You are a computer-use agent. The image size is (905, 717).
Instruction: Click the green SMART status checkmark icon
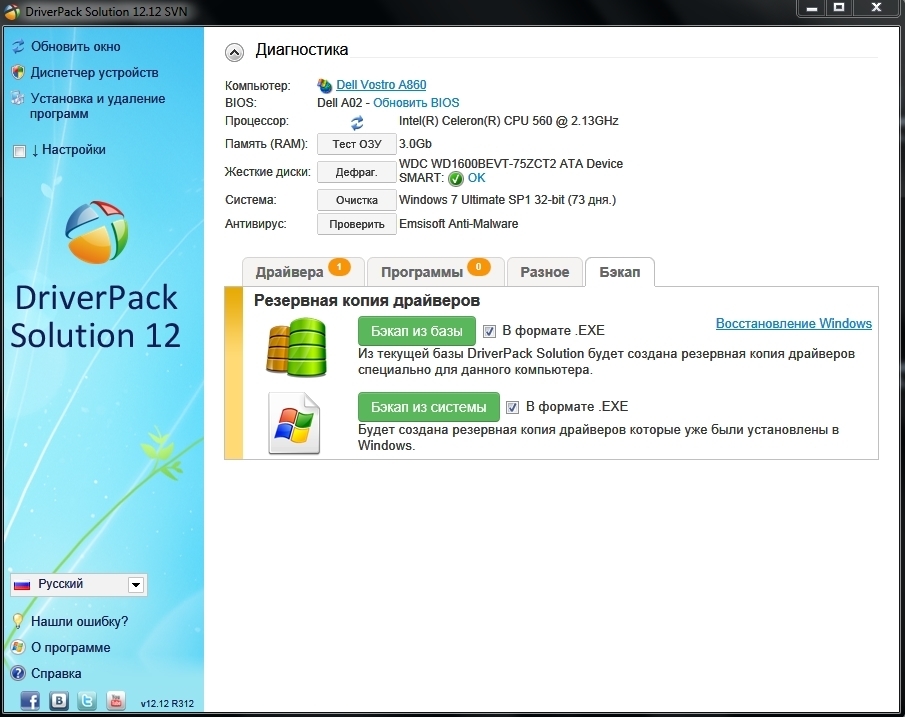(x=456, y=178)
